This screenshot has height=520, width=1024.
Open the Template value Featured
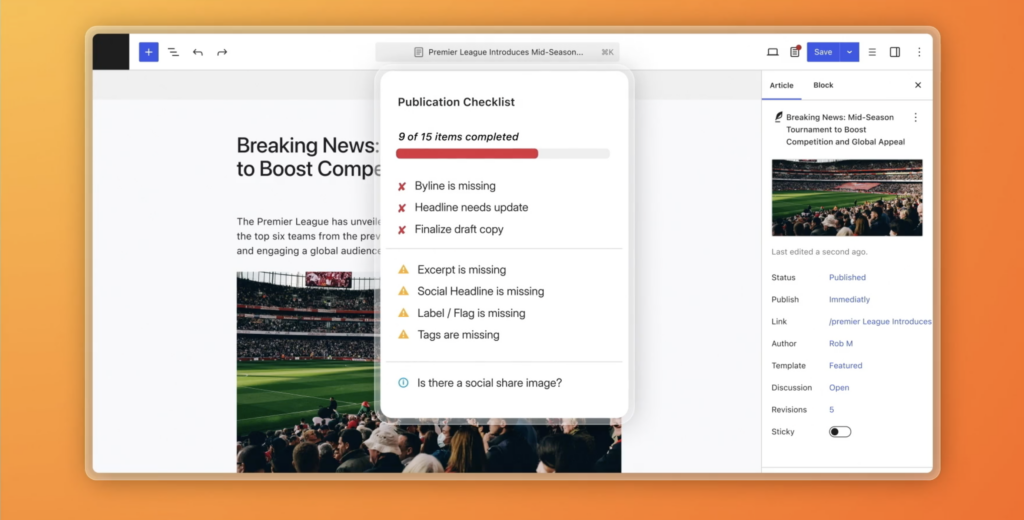pyautogui.click(x=845, y=366)
